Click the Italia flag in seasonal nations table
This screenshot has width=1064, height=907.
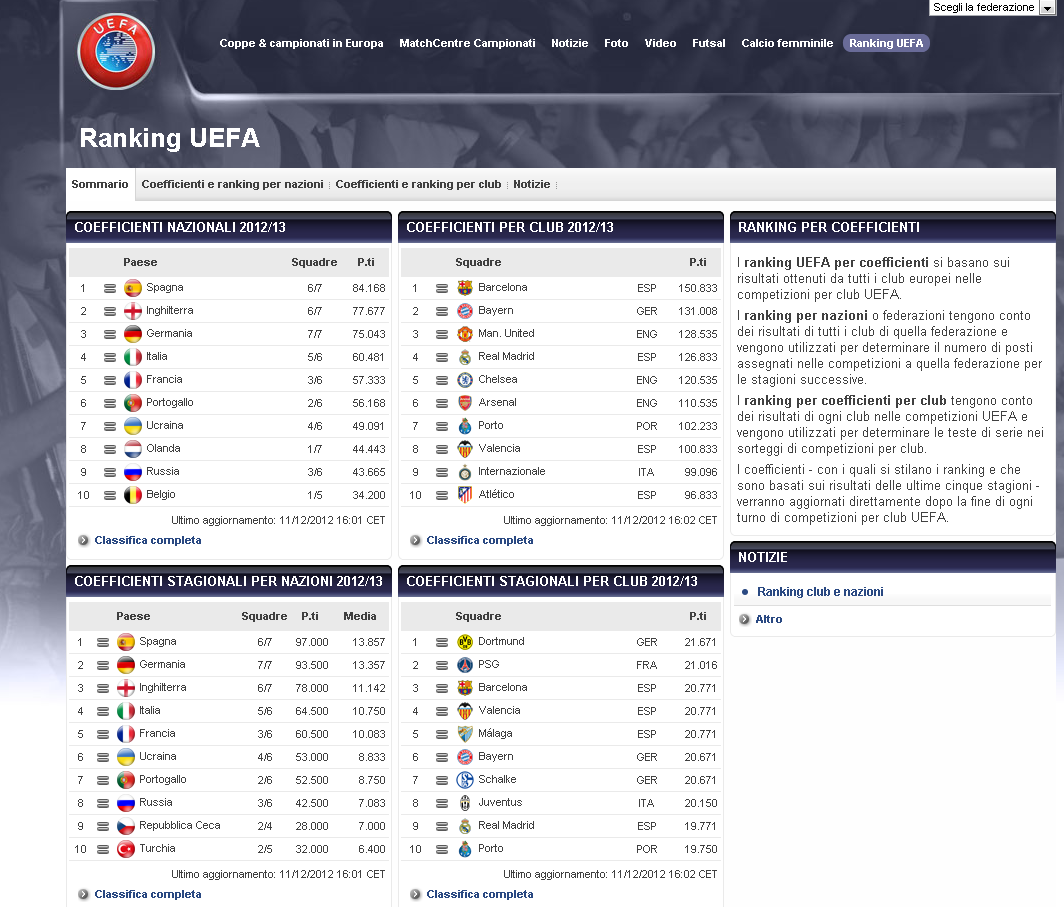coord(125,711)
